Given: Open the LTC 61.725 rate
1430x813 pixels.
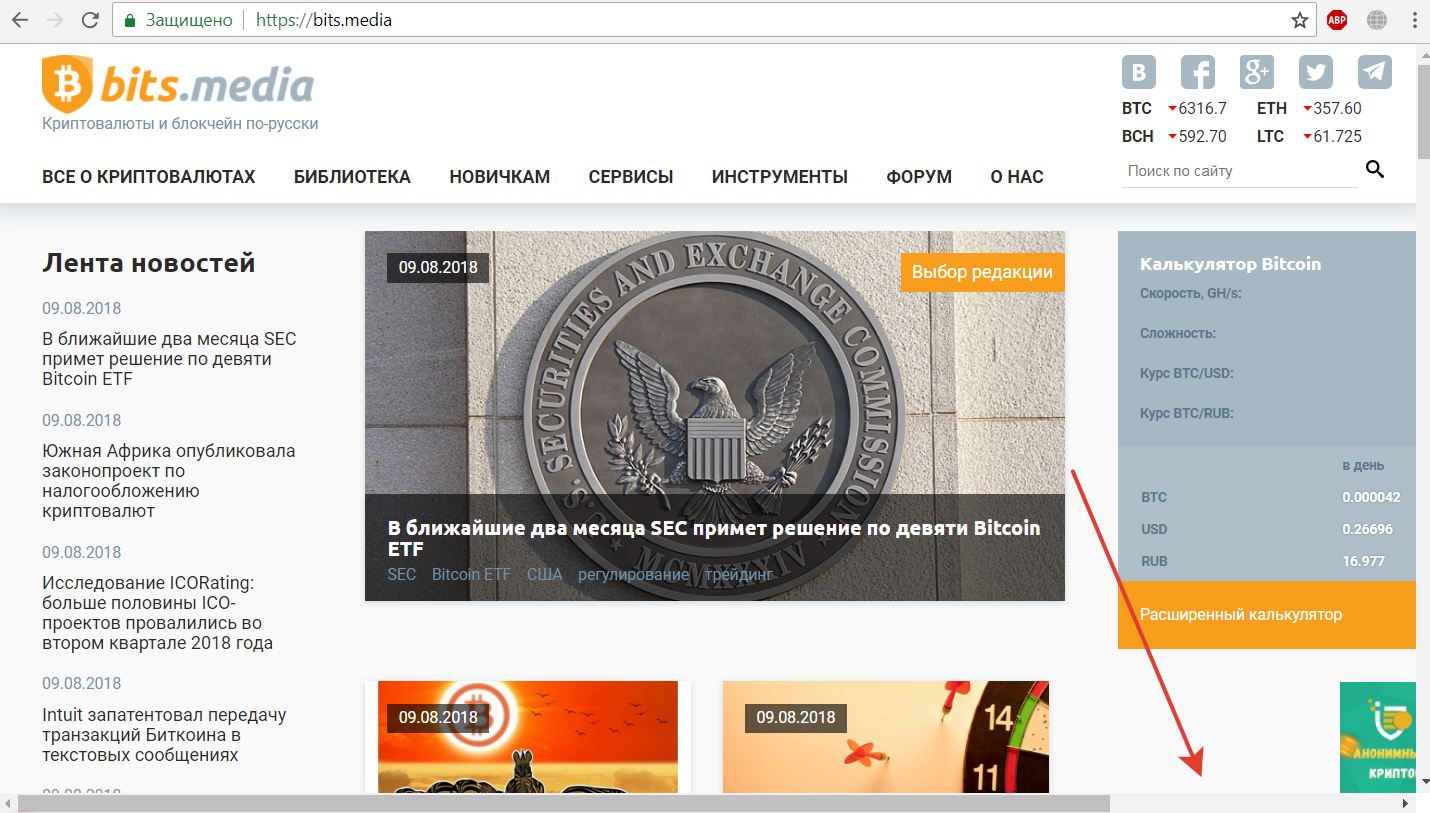Looking at the screenshot, I should pyautogui.click(x=1309, y=136).
